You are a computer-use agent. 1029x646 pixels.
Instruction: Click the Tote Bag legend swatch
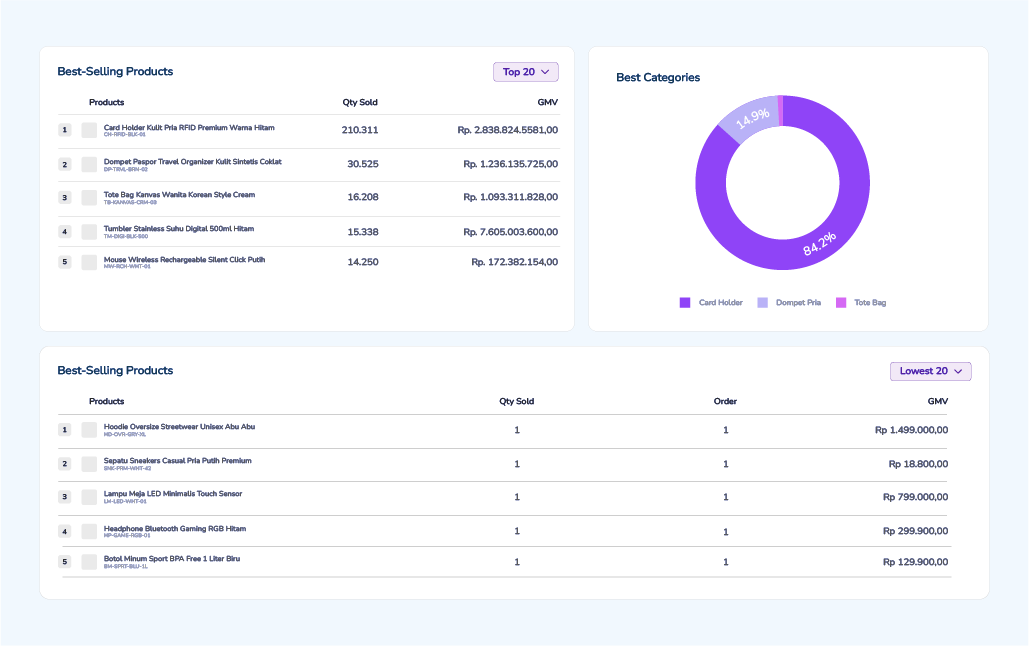[x=841, y=303]
